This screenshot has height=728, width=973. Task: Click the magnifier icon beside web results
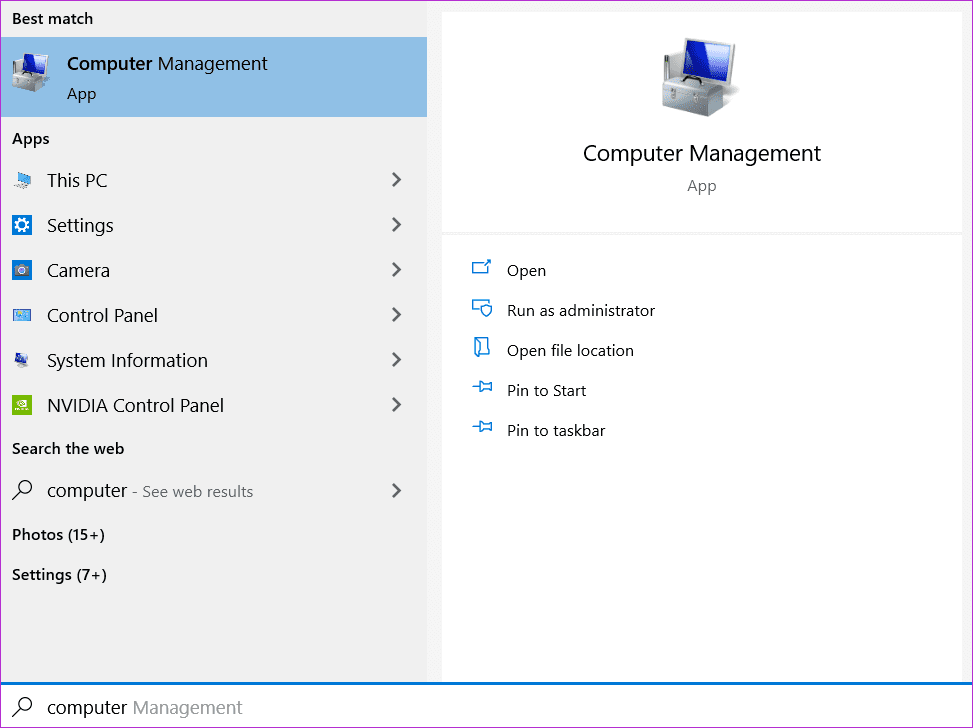coord(22,490)
